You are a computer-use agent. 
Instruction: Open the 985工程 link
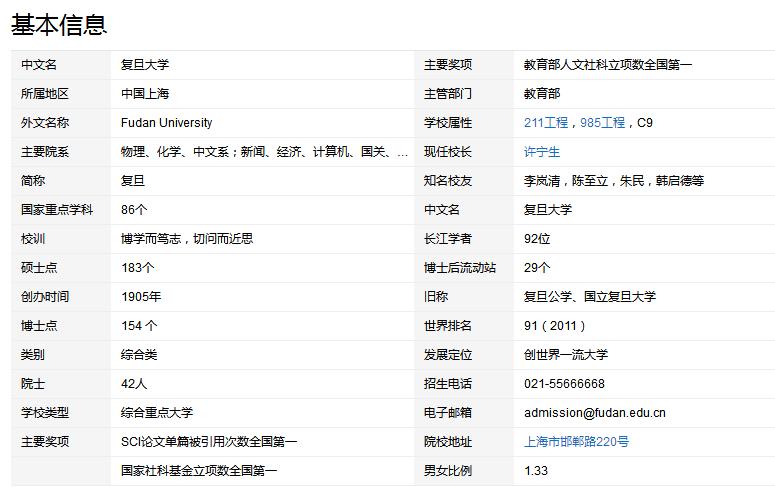click(602, 123)
